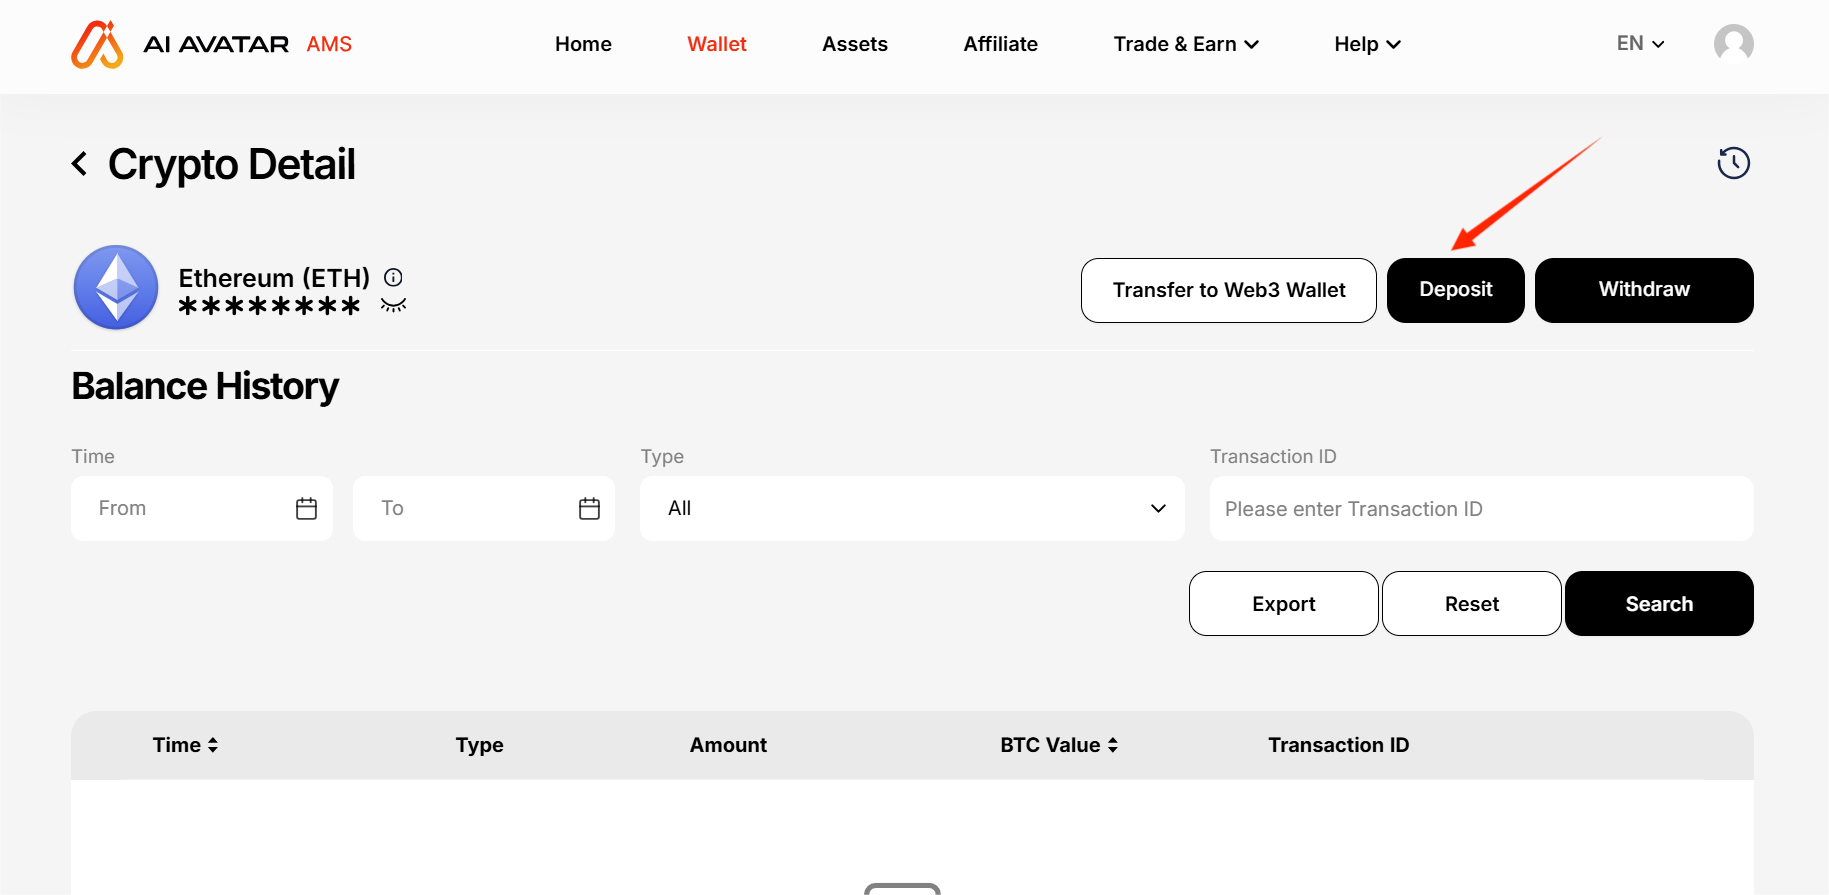Focus the From date field

202,508
